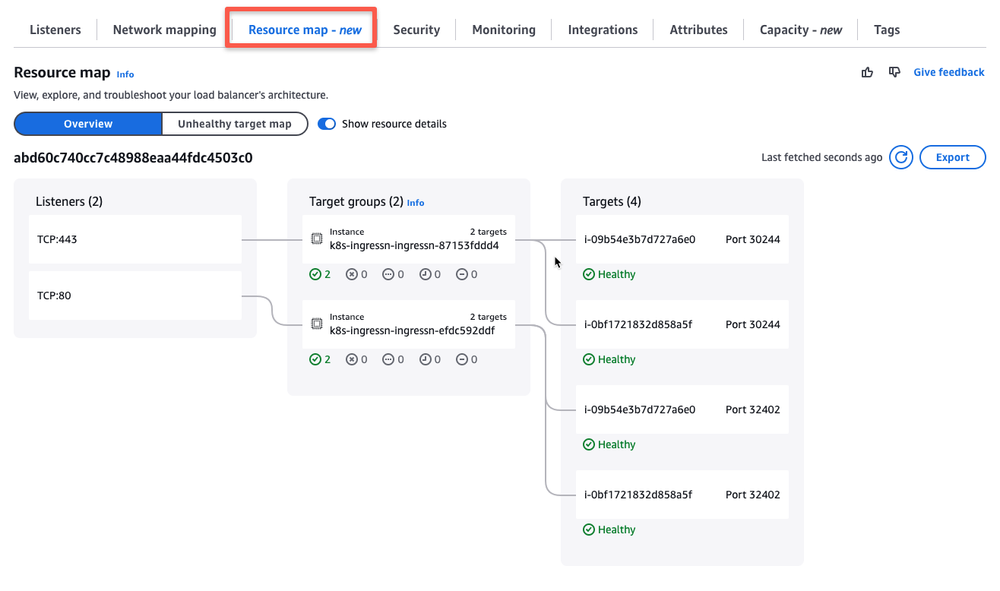Open Info beside Target groups heading
The height and width of the screenshot is (591, 1000).
coord(415,202)
